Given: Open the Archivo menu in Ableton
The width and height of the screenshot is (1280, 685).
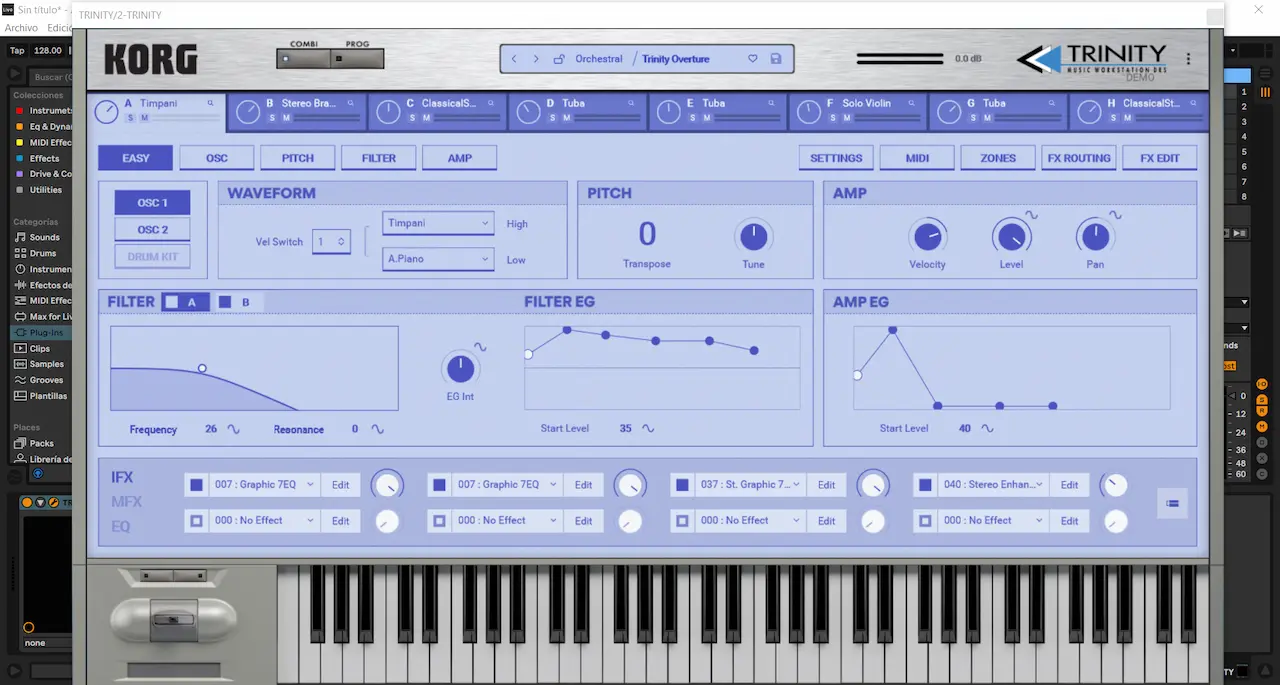Looking at the screenshot, I should [21, 28].
